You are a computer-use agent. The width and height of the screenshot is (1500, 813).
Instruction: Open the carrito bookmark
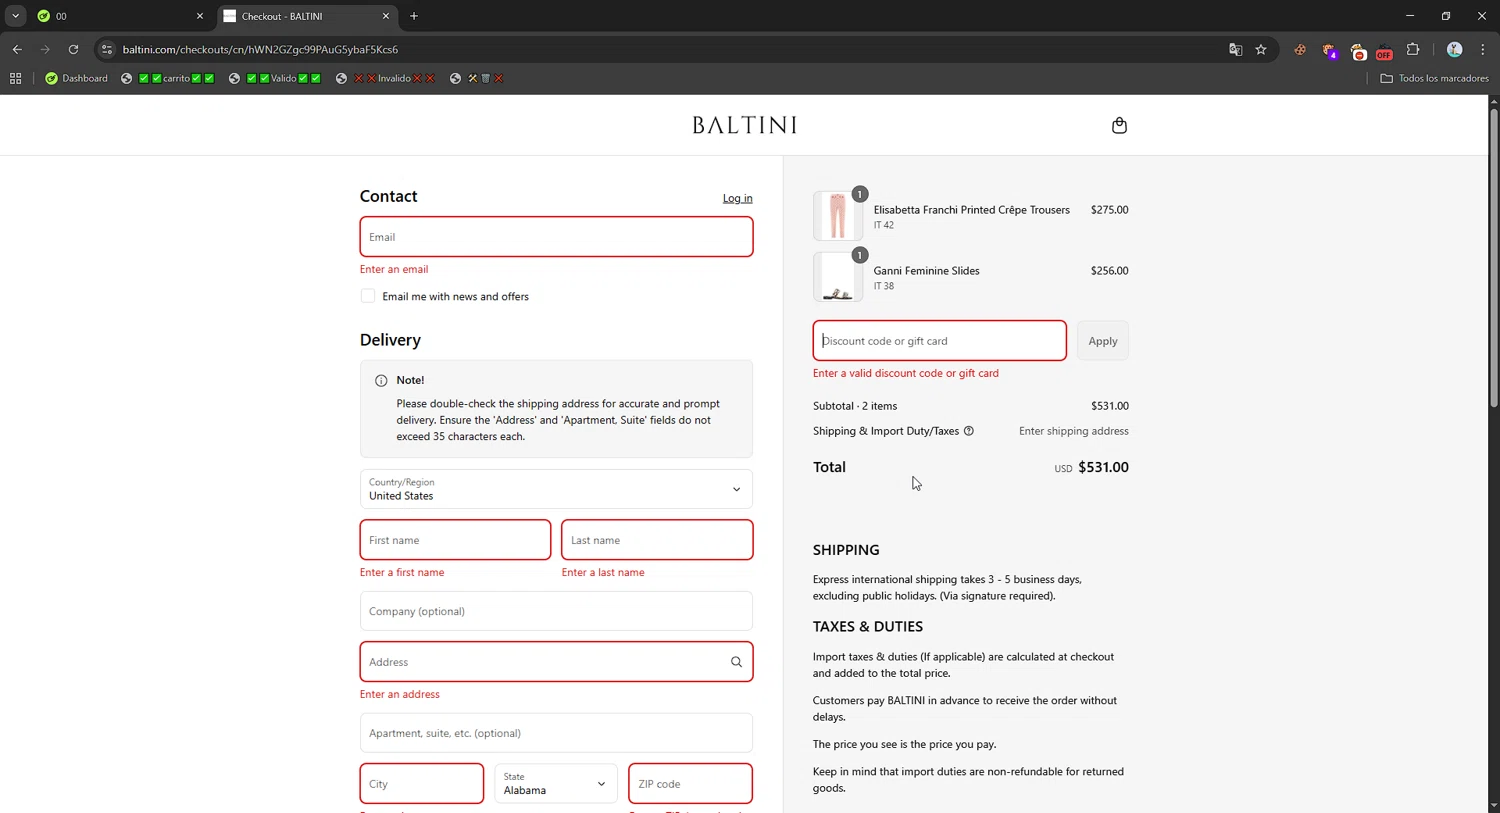click(167, 78)
